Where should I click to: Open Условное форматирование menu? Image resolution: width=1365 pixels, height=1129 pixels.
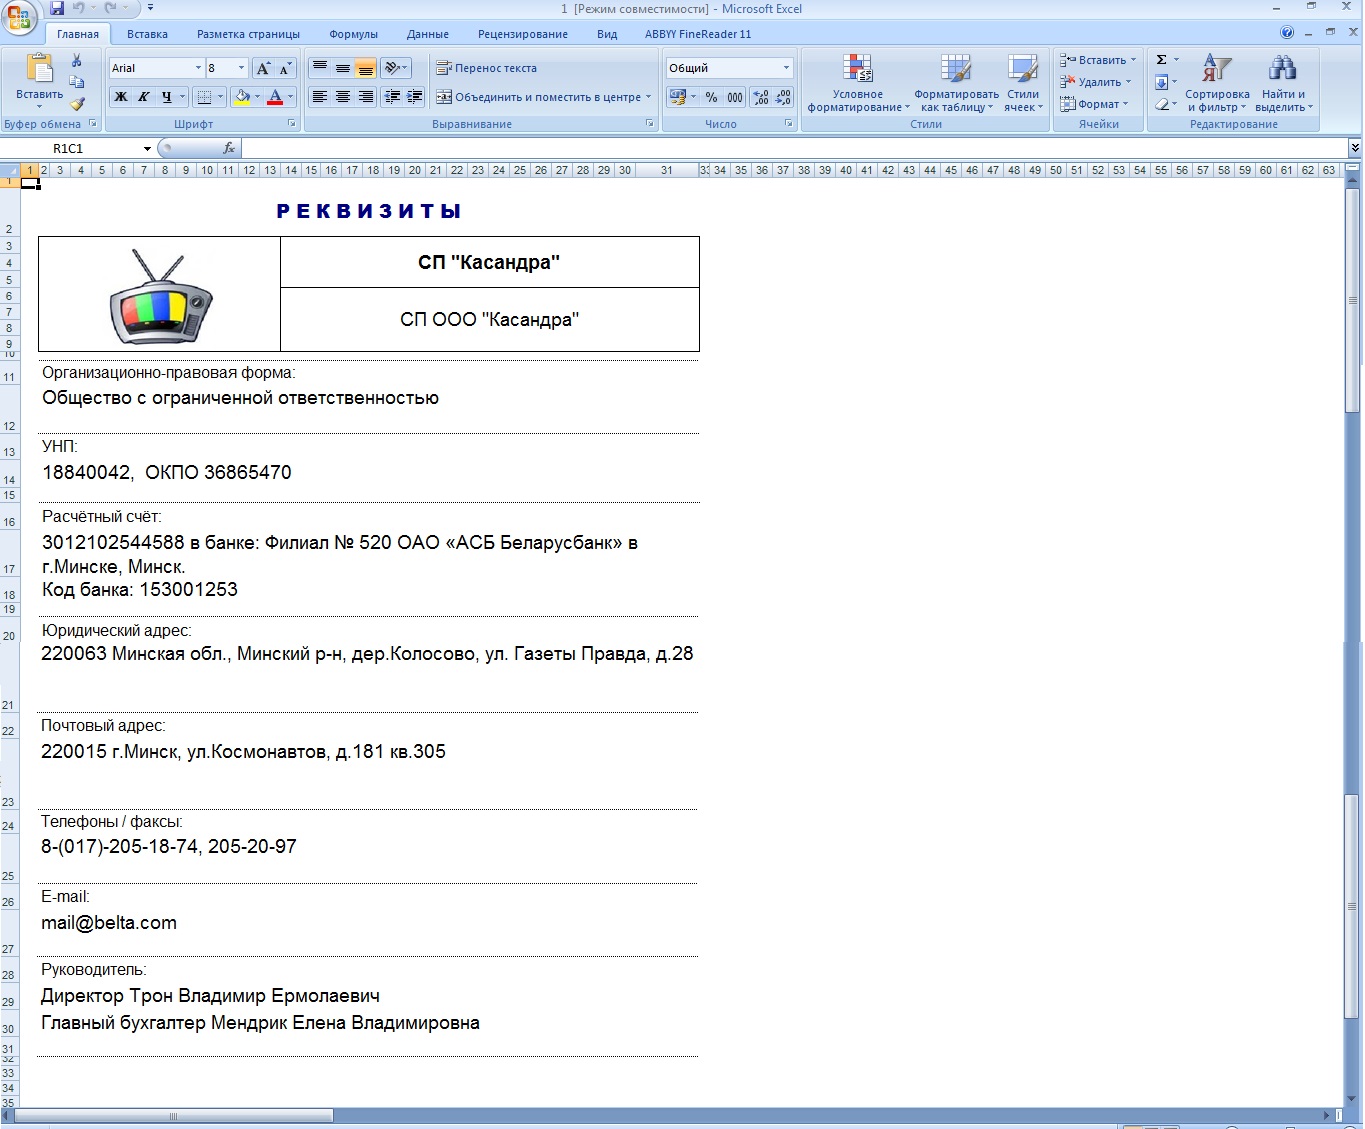pyautogui.click(x=858, y=83)
